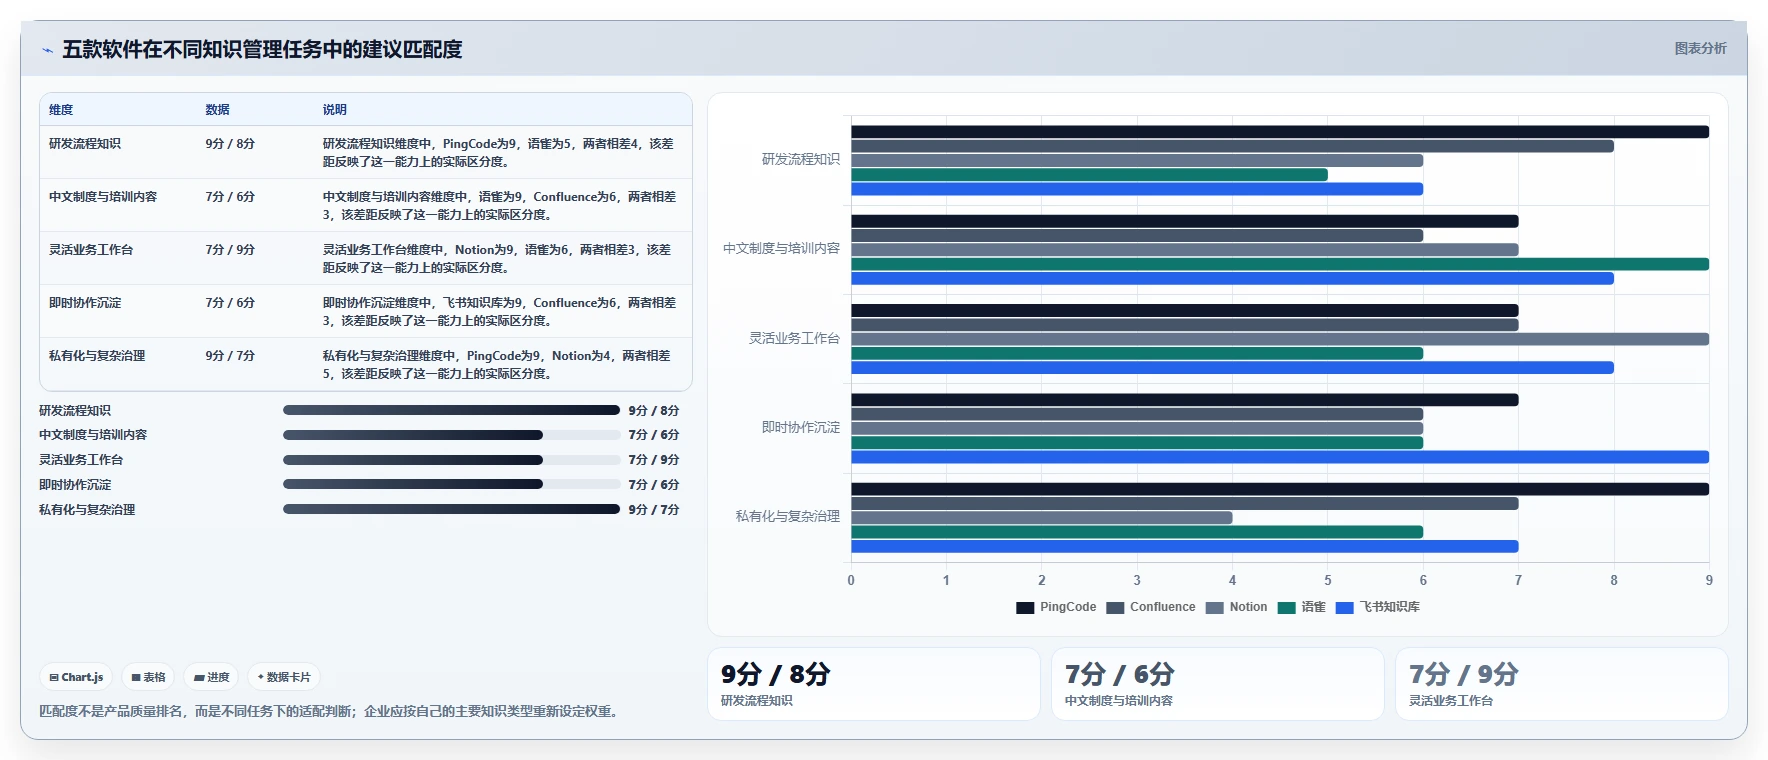Click the 表格 tag chip
This screenshot has height=760, width=1768.
(148, 677)
